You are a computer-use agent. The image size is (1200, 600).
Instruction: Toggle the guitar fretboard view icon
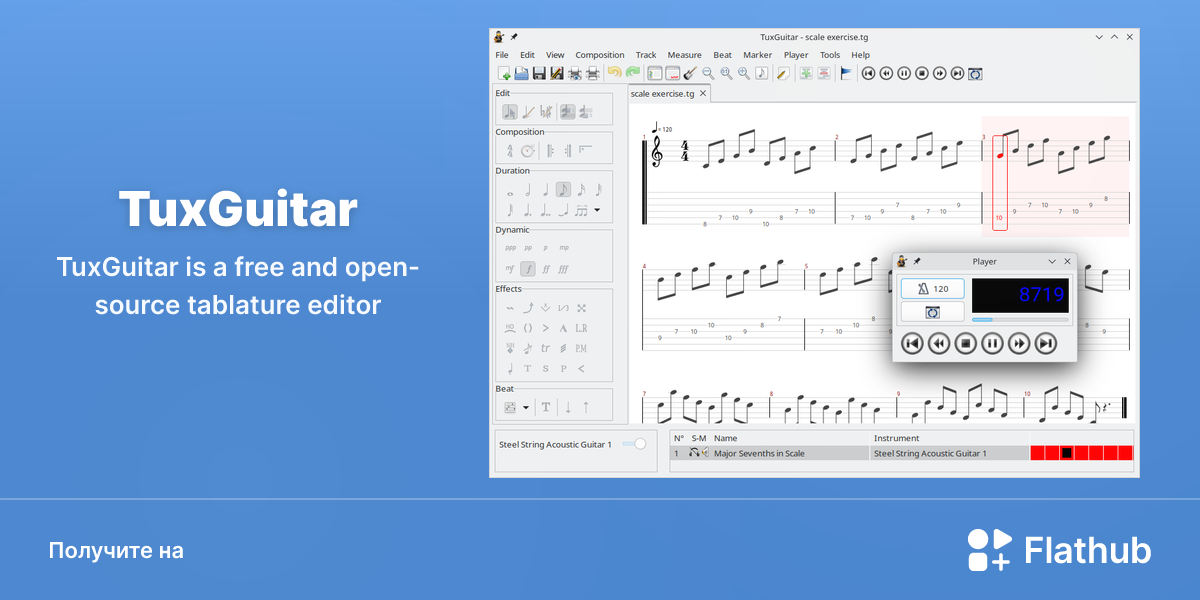pyautogui.click(x=690, y=73)
